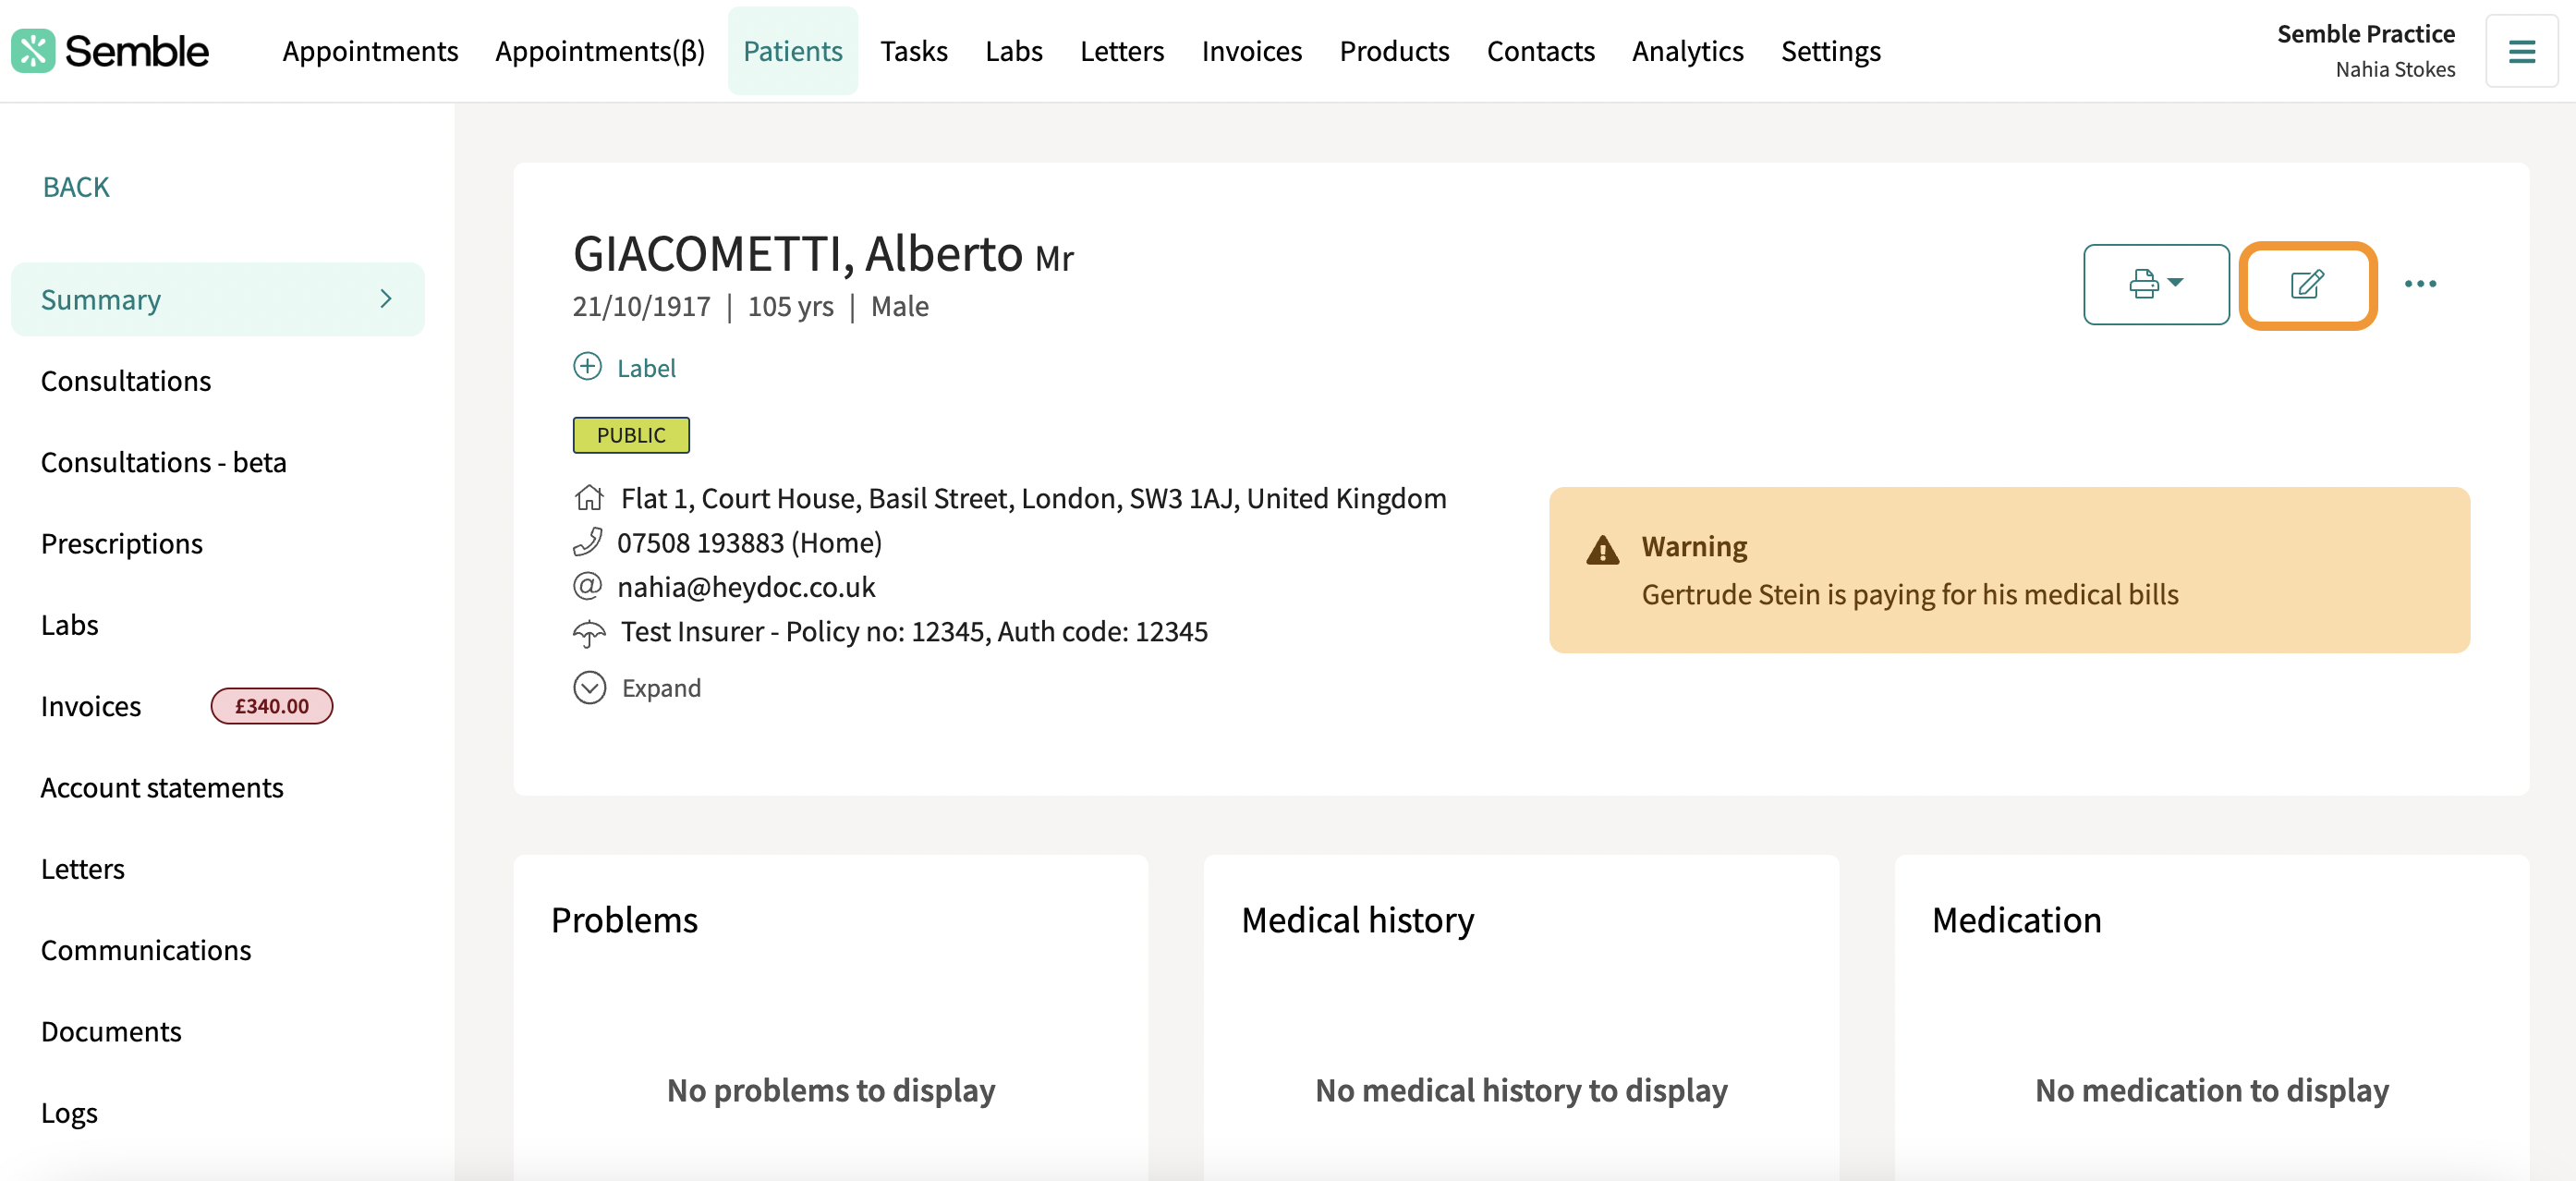This screenshot has height=1181, width=2576.
Task: Click the edit patient pencil icon
Action: click(2307, 285)
